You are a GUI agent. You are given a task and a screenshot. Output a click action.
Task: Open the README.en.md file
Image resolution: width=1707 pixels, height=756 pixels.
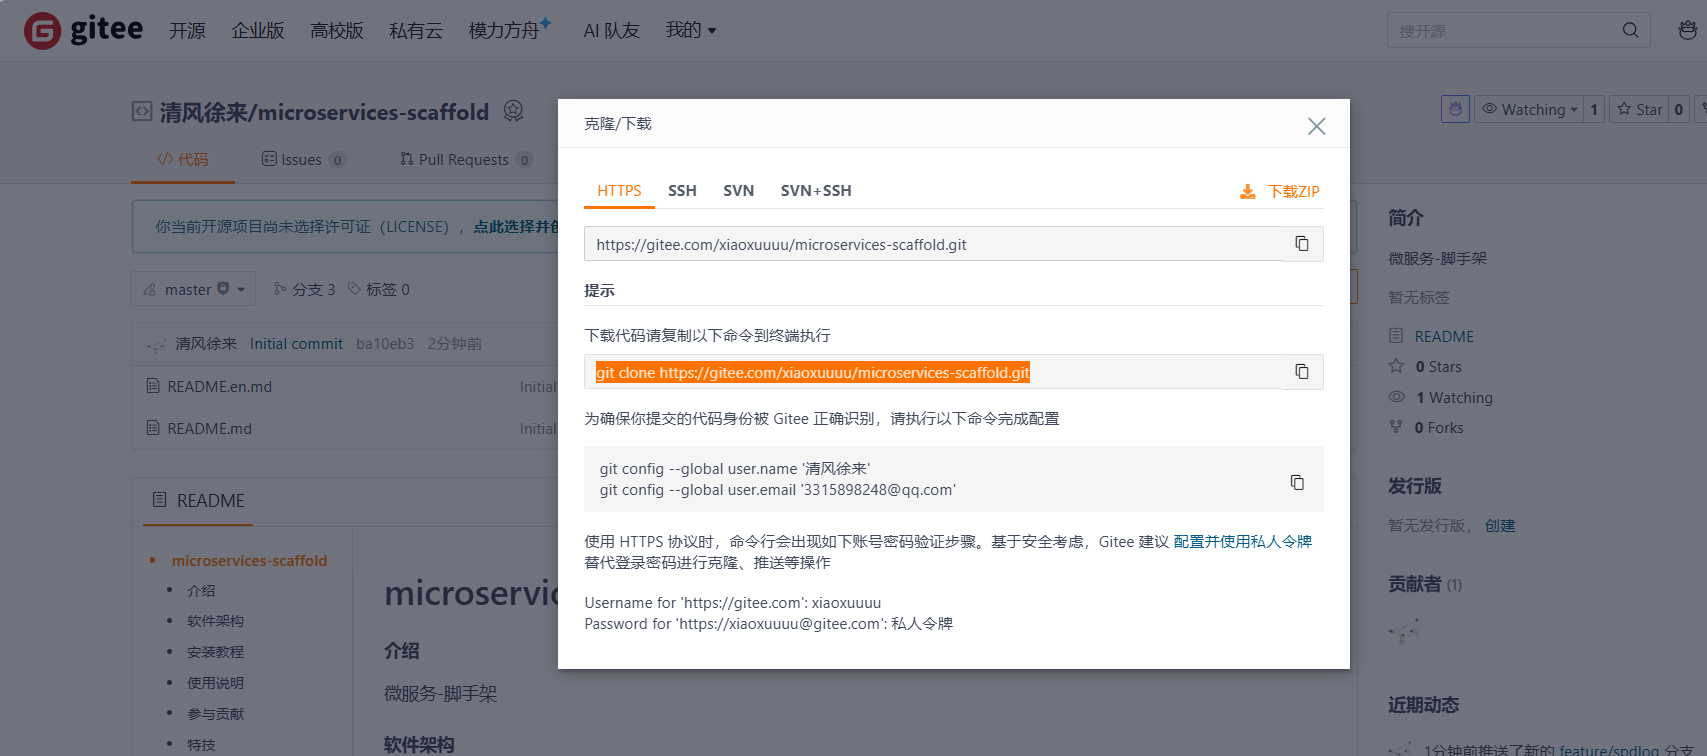(219, 386)
